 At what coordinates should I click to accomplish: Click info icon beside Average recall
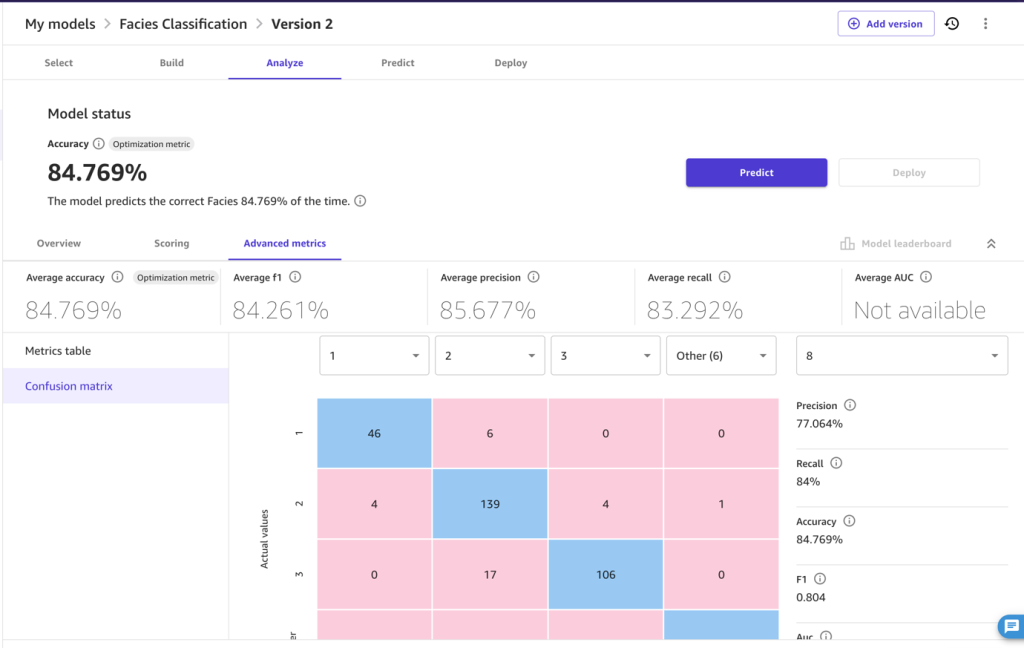(724, 277)
